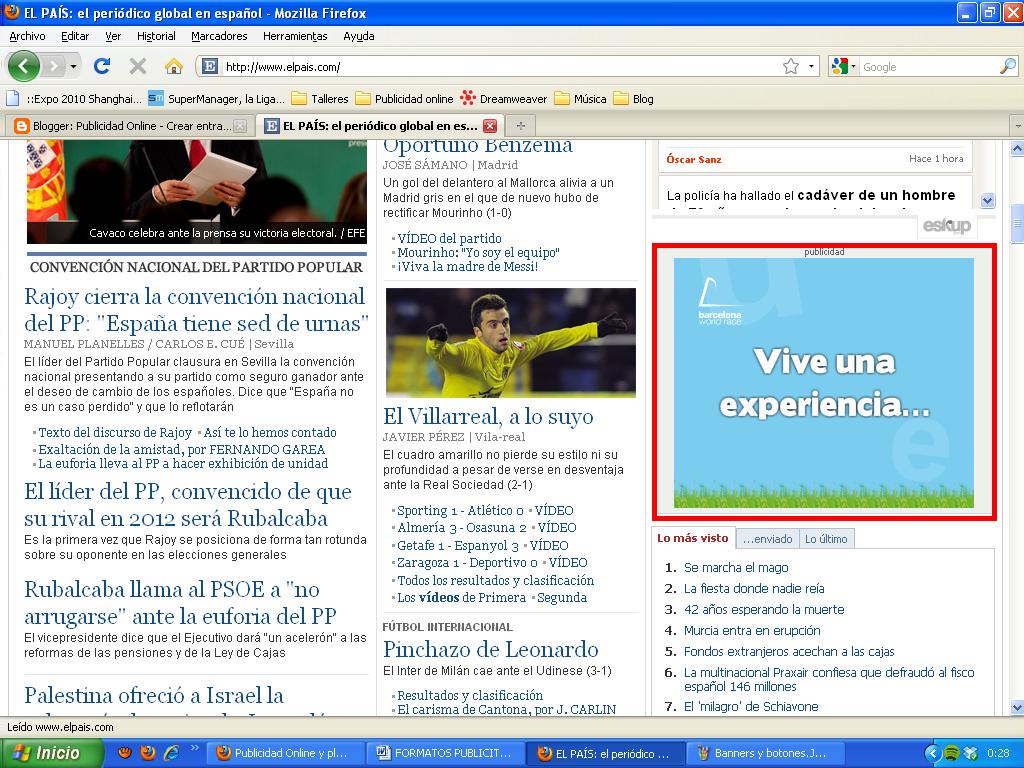
Task: Click the page scrollbar up arrow
Action: coord(1017,148)
